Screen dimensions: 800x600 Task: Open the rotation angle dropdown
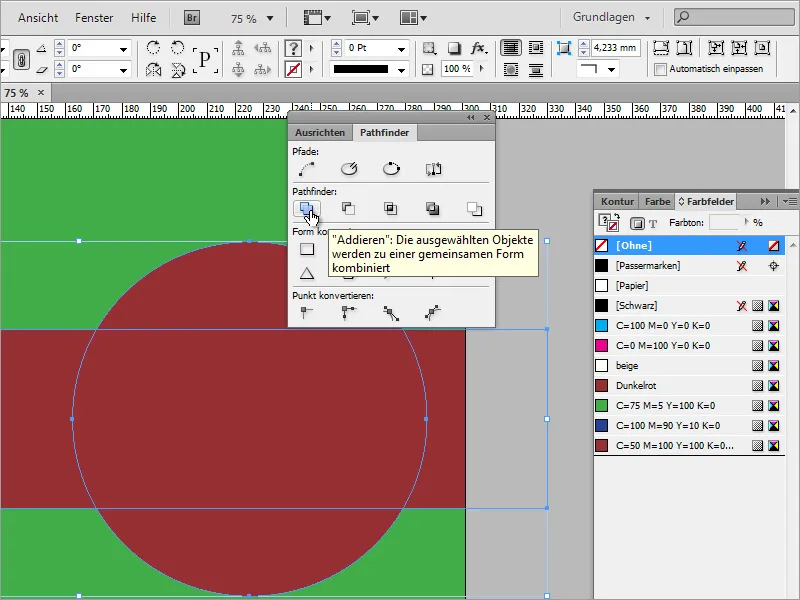point(123,49)
